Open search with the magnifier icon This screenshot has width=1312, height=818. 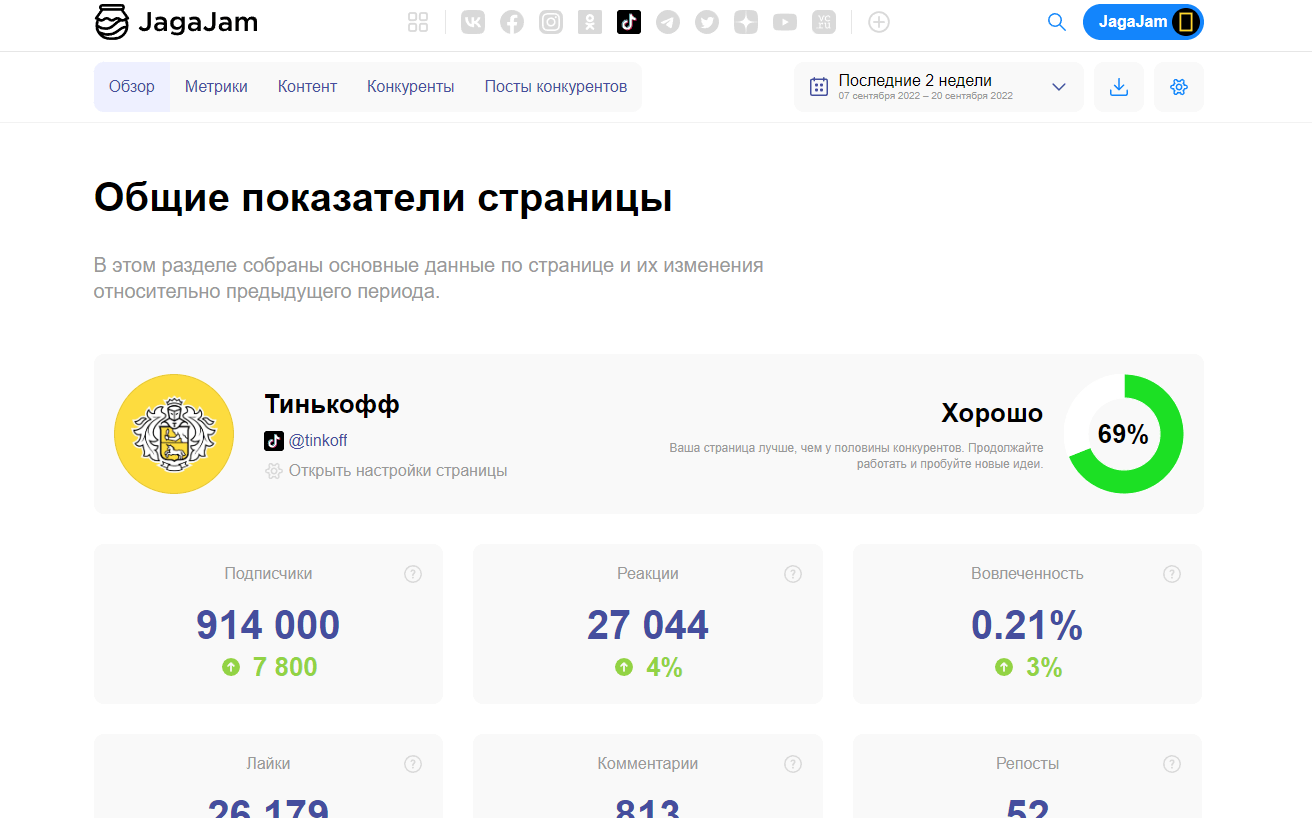click(1057, 22)
